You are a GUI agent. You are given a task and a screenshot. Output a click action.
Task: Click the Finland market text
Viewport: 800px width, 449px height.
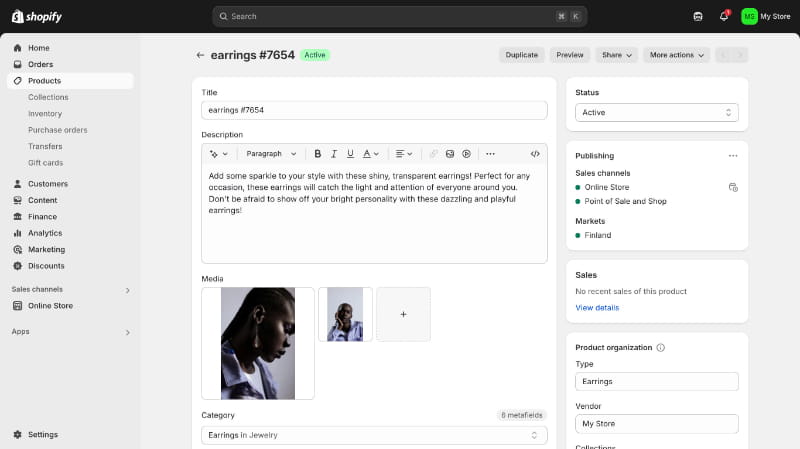point(597,235)
